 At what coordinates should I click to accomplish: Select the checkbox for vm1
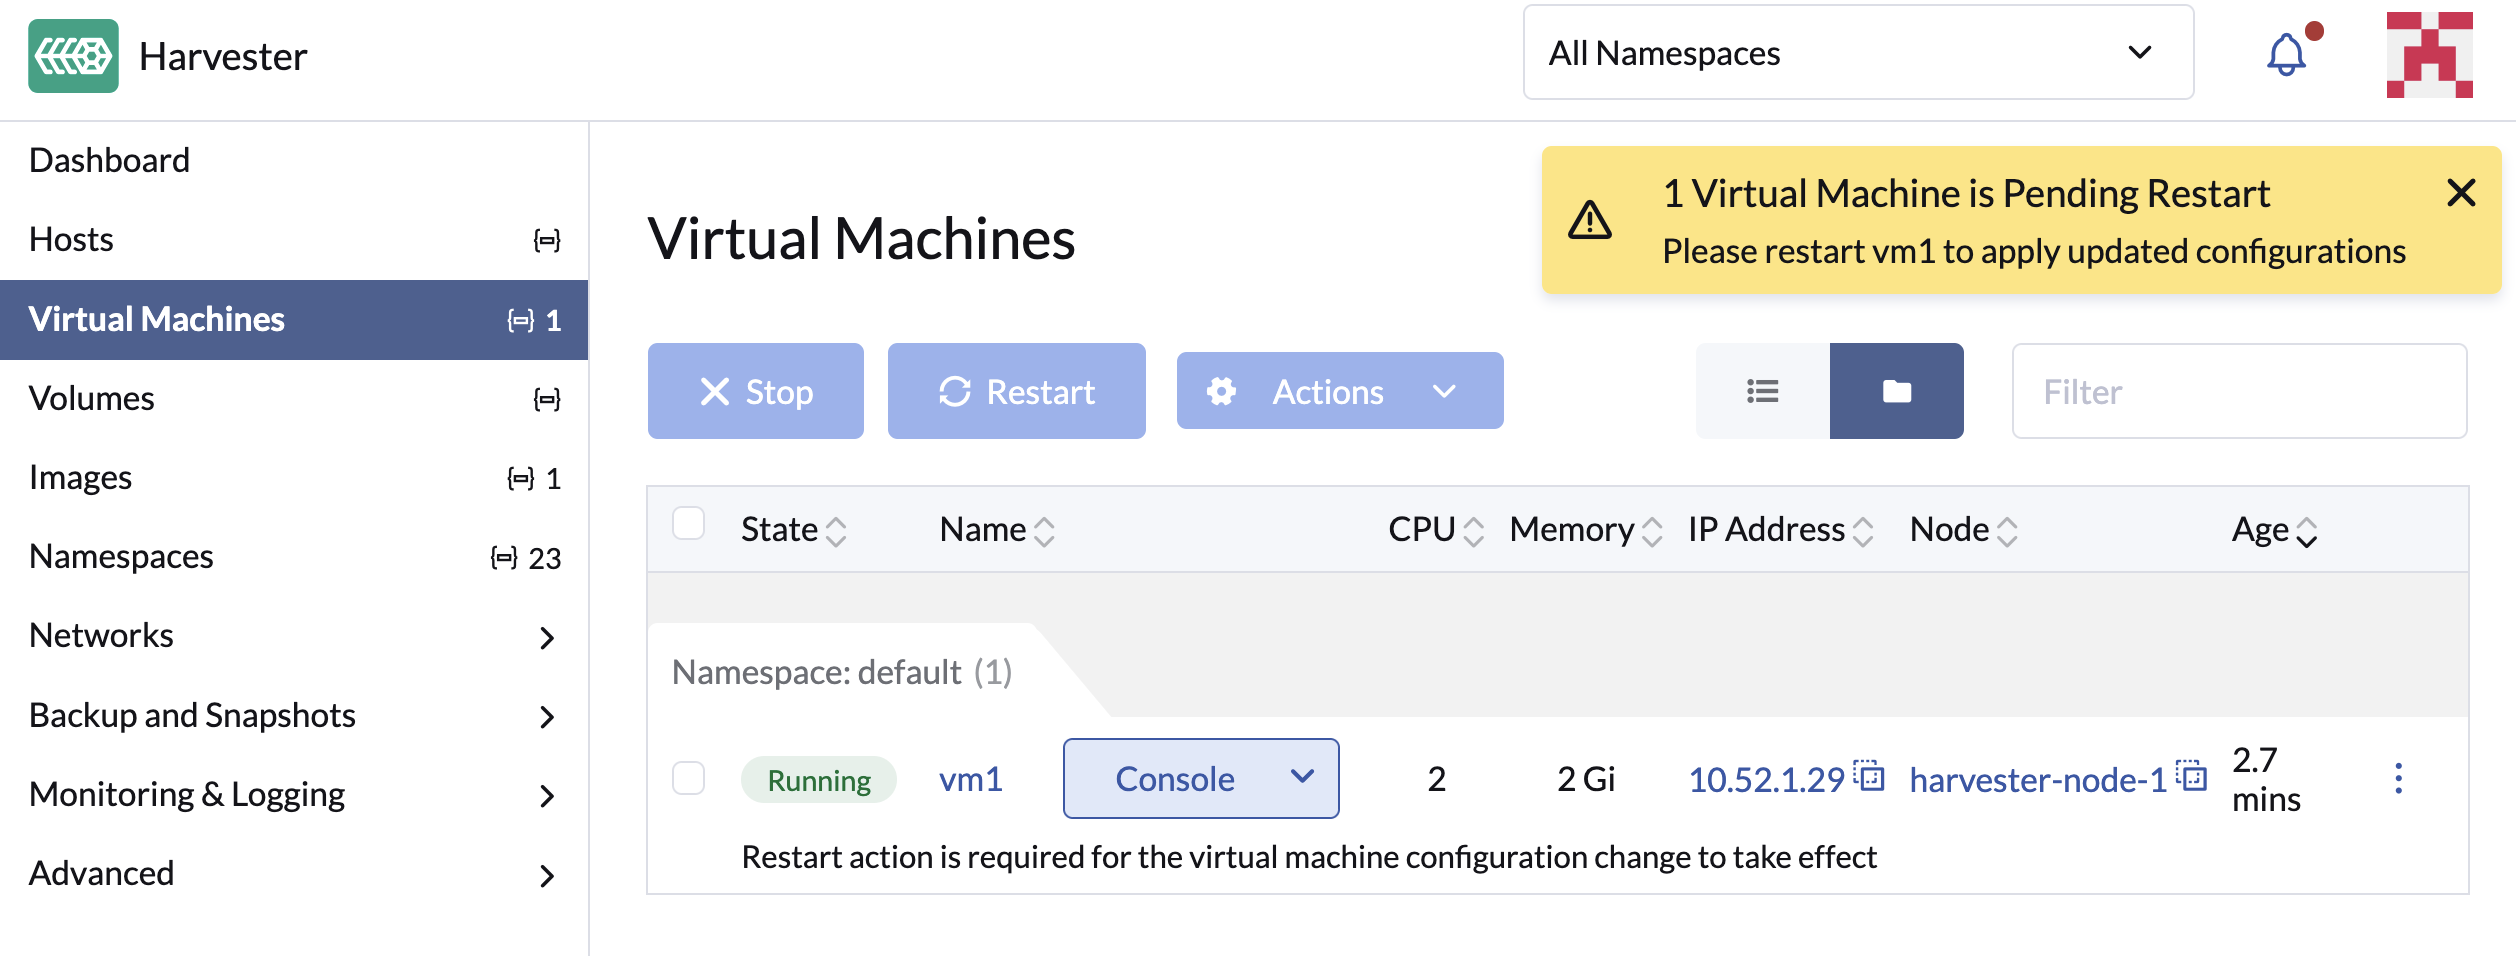pos(689,779)
